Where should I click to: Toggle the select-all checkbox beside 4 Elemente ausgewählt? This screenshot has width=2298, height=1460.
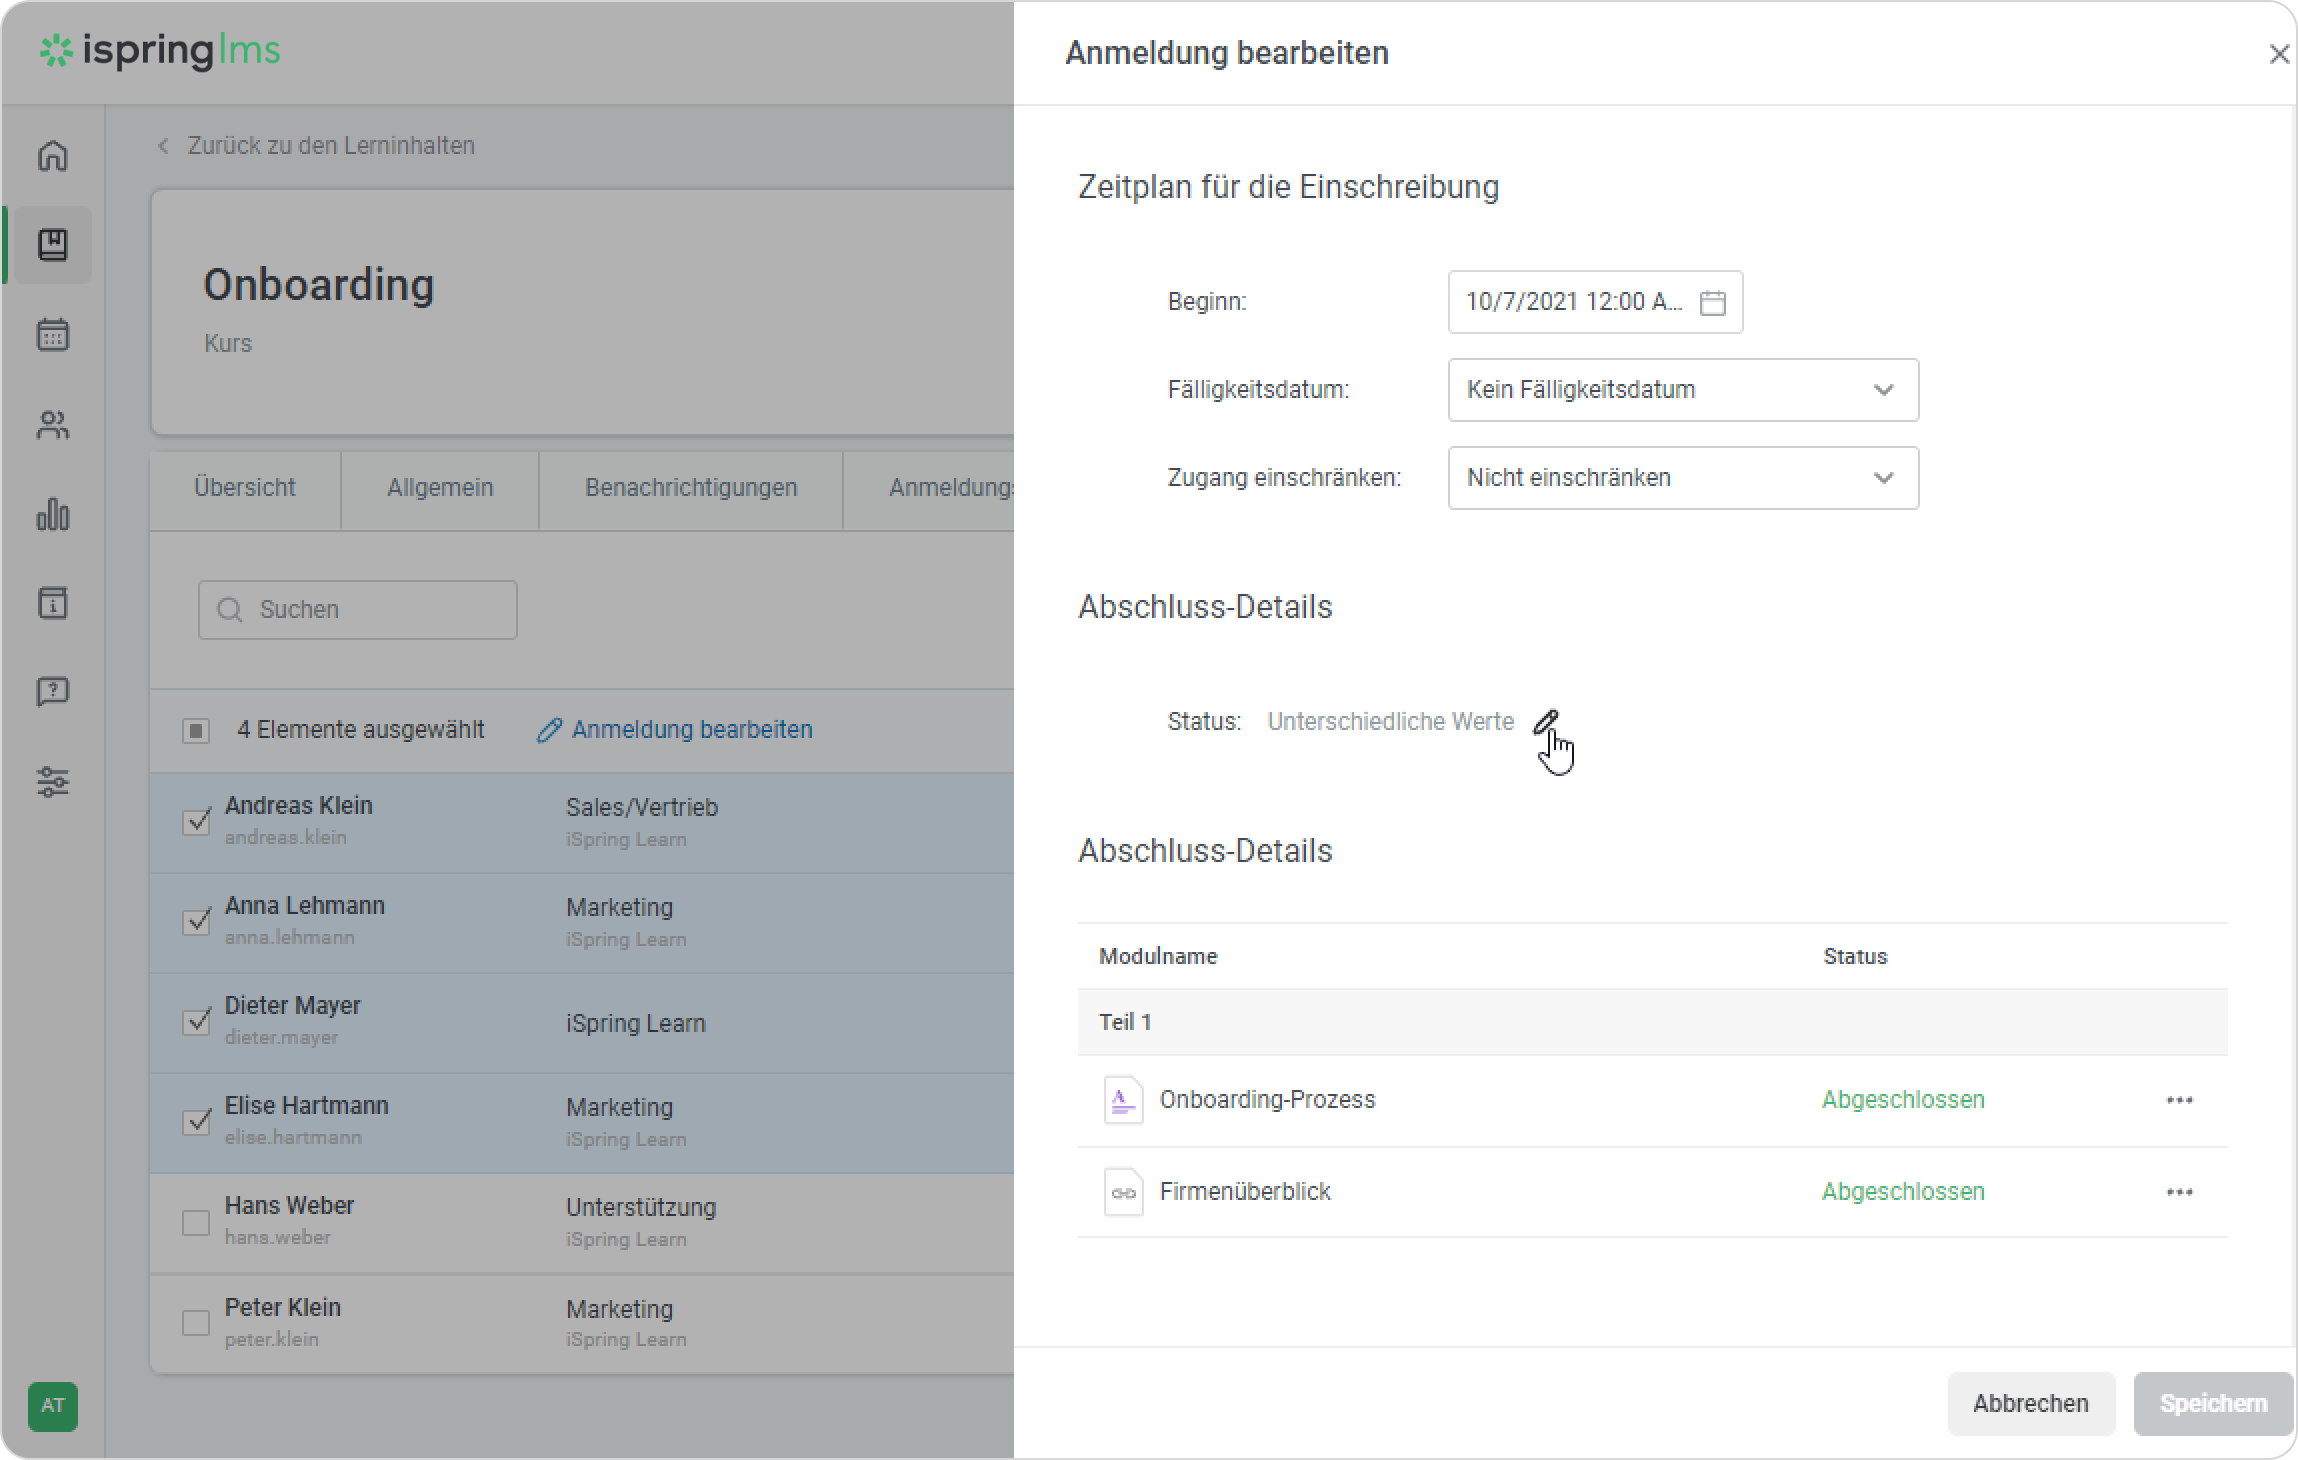click(x=196, y=731)
